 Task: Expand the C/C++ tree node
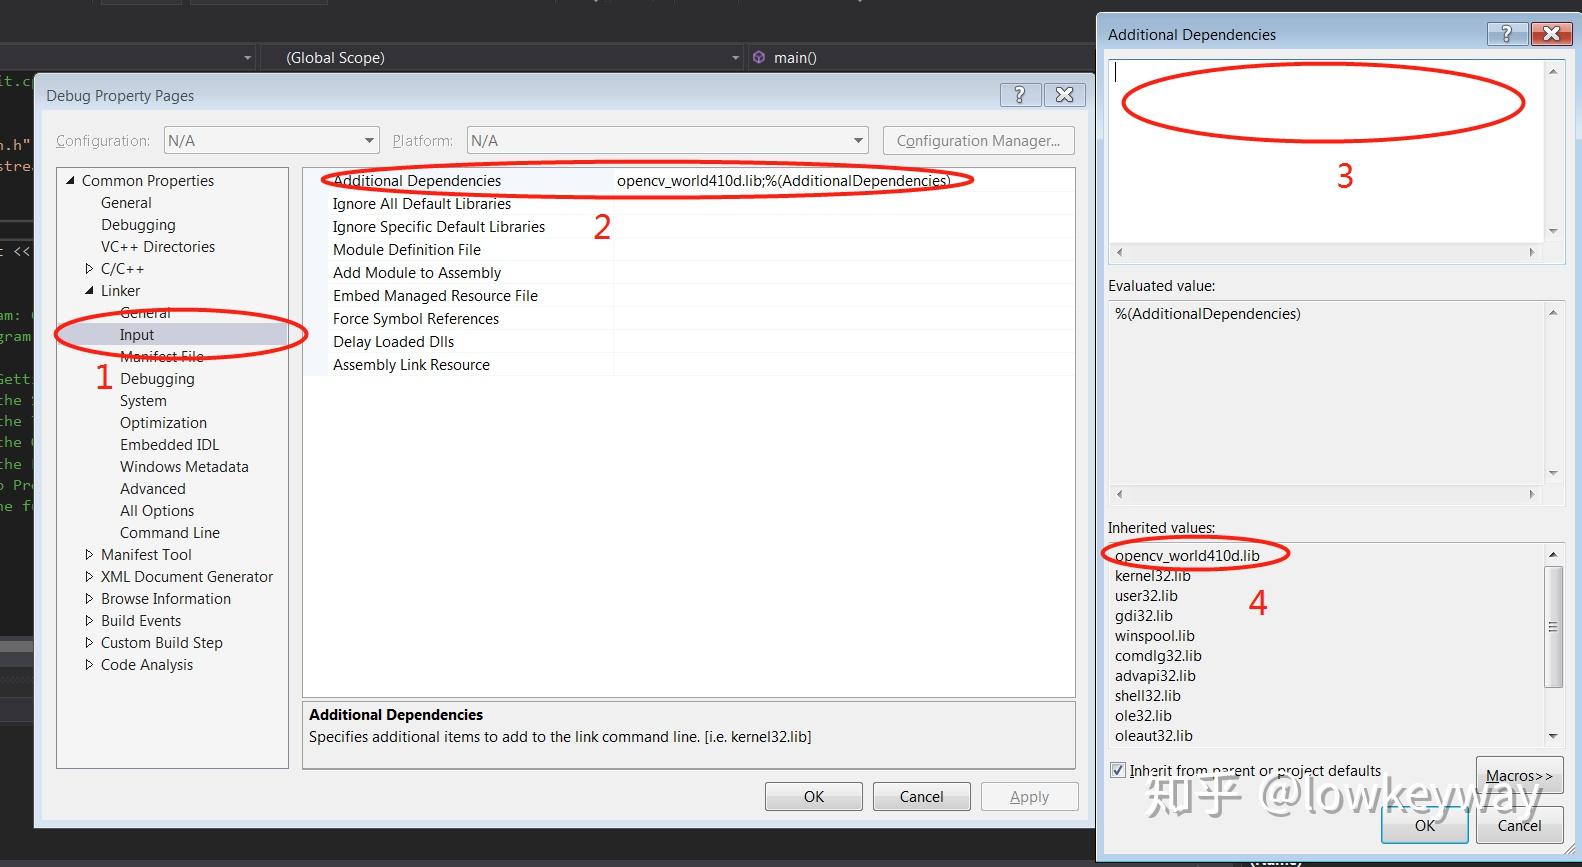[89, 268]
